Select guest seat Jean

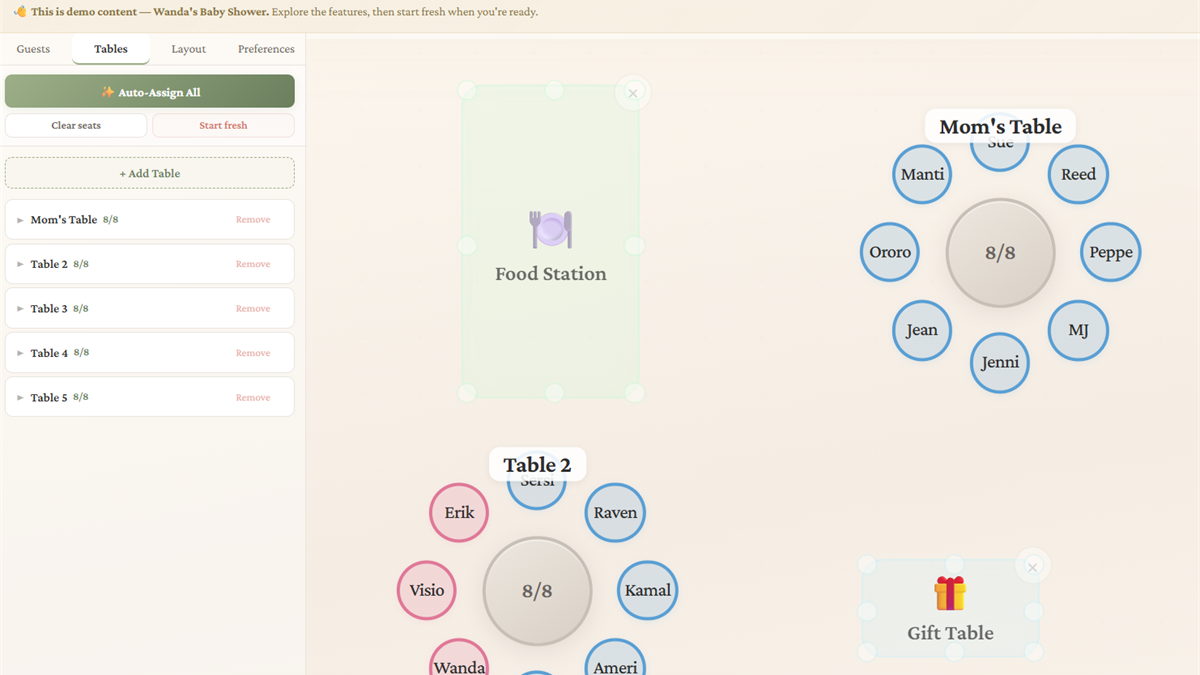click(x=922, y=330)
